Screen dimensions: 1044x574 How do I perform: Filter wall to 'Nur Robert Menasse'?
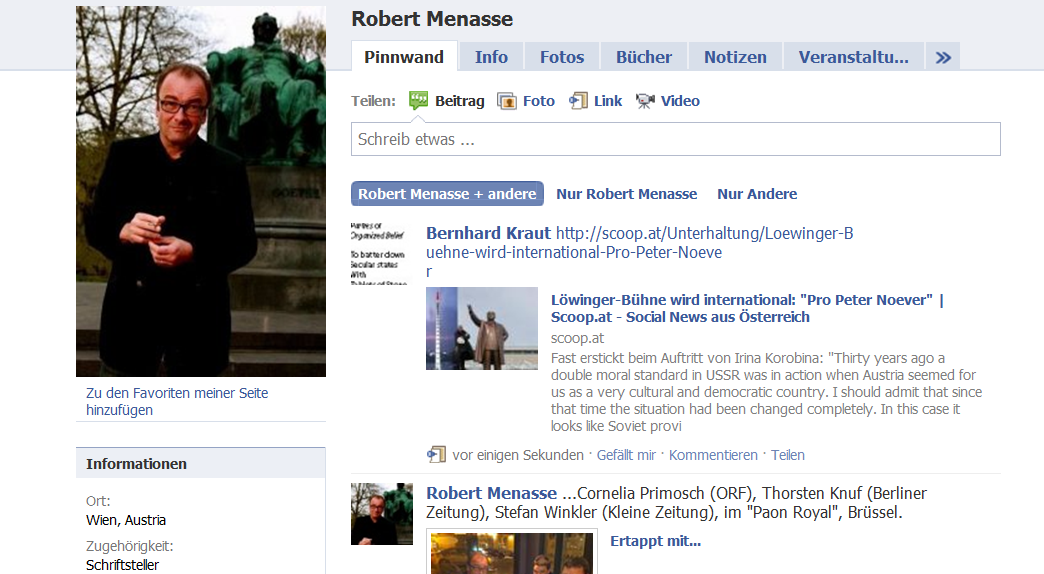pyautogui.click(x=626, y=194)
